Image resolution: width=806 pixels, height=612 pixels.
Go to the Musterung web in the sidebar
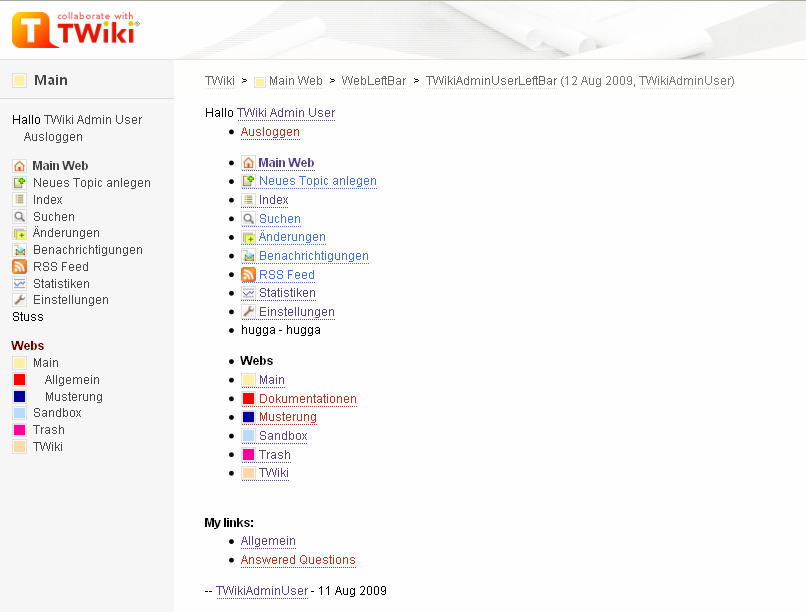coord(74,397)
